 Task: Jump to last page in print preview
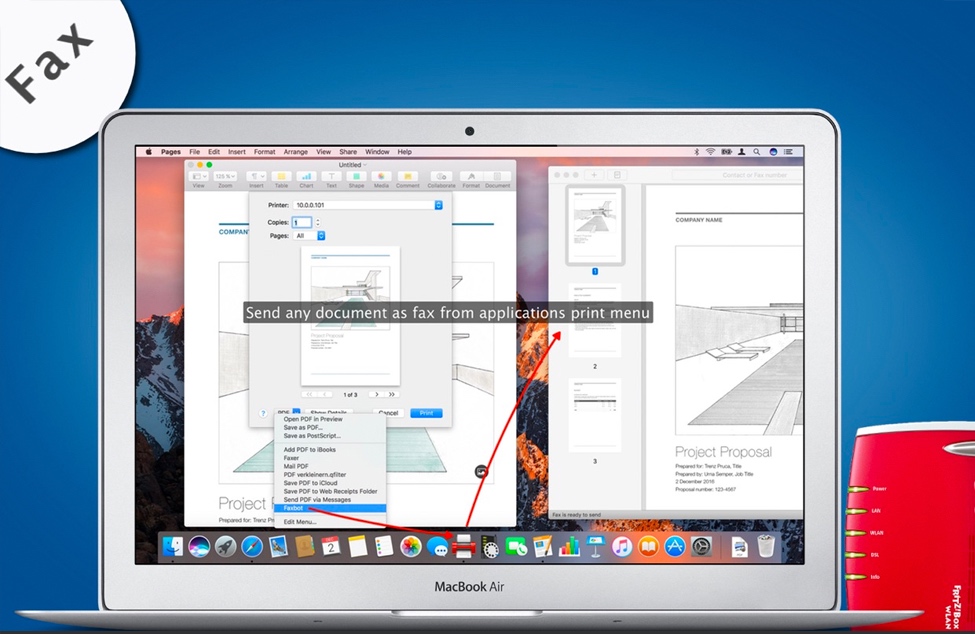click(x=392, y=395)
